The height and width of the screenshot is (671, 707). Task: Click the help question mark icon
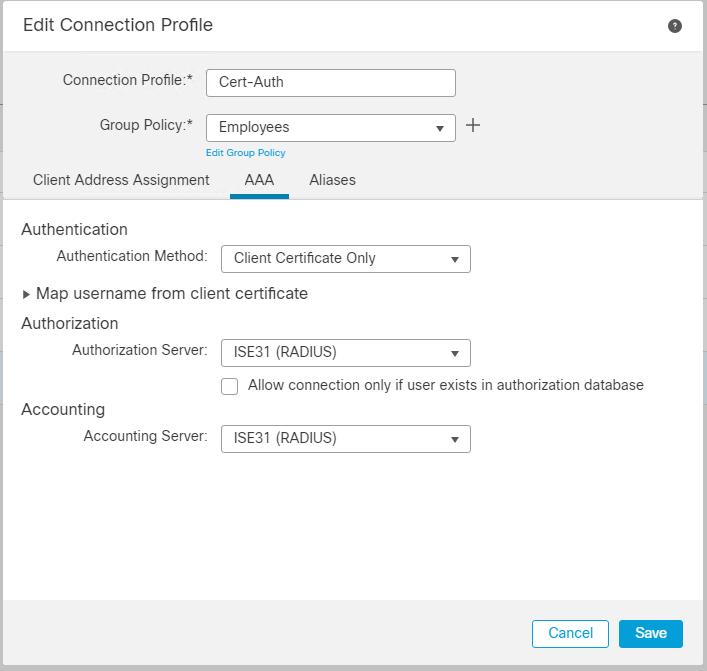(x=675, y=26)
